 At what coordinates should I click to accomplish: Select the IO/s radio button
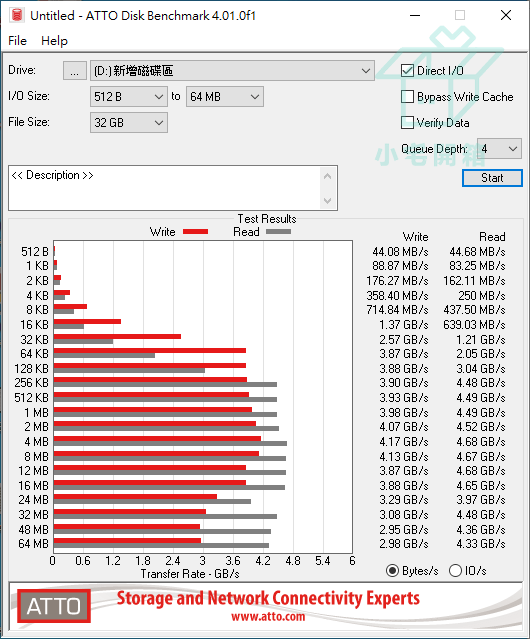click(455, 571)
